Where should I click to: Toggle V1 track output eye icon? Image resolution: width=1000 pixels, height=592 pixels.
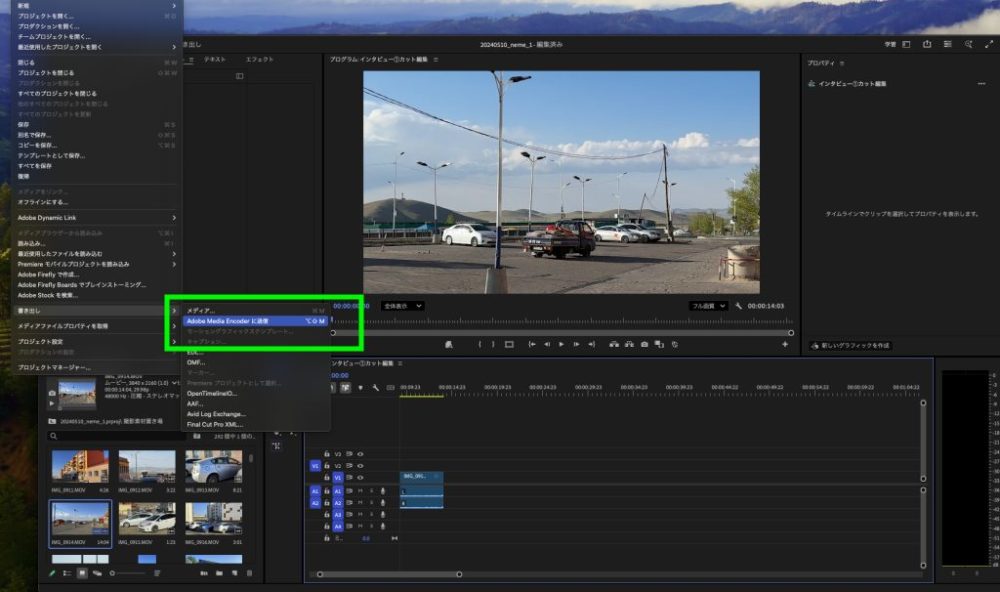click(x=360, y=478)
